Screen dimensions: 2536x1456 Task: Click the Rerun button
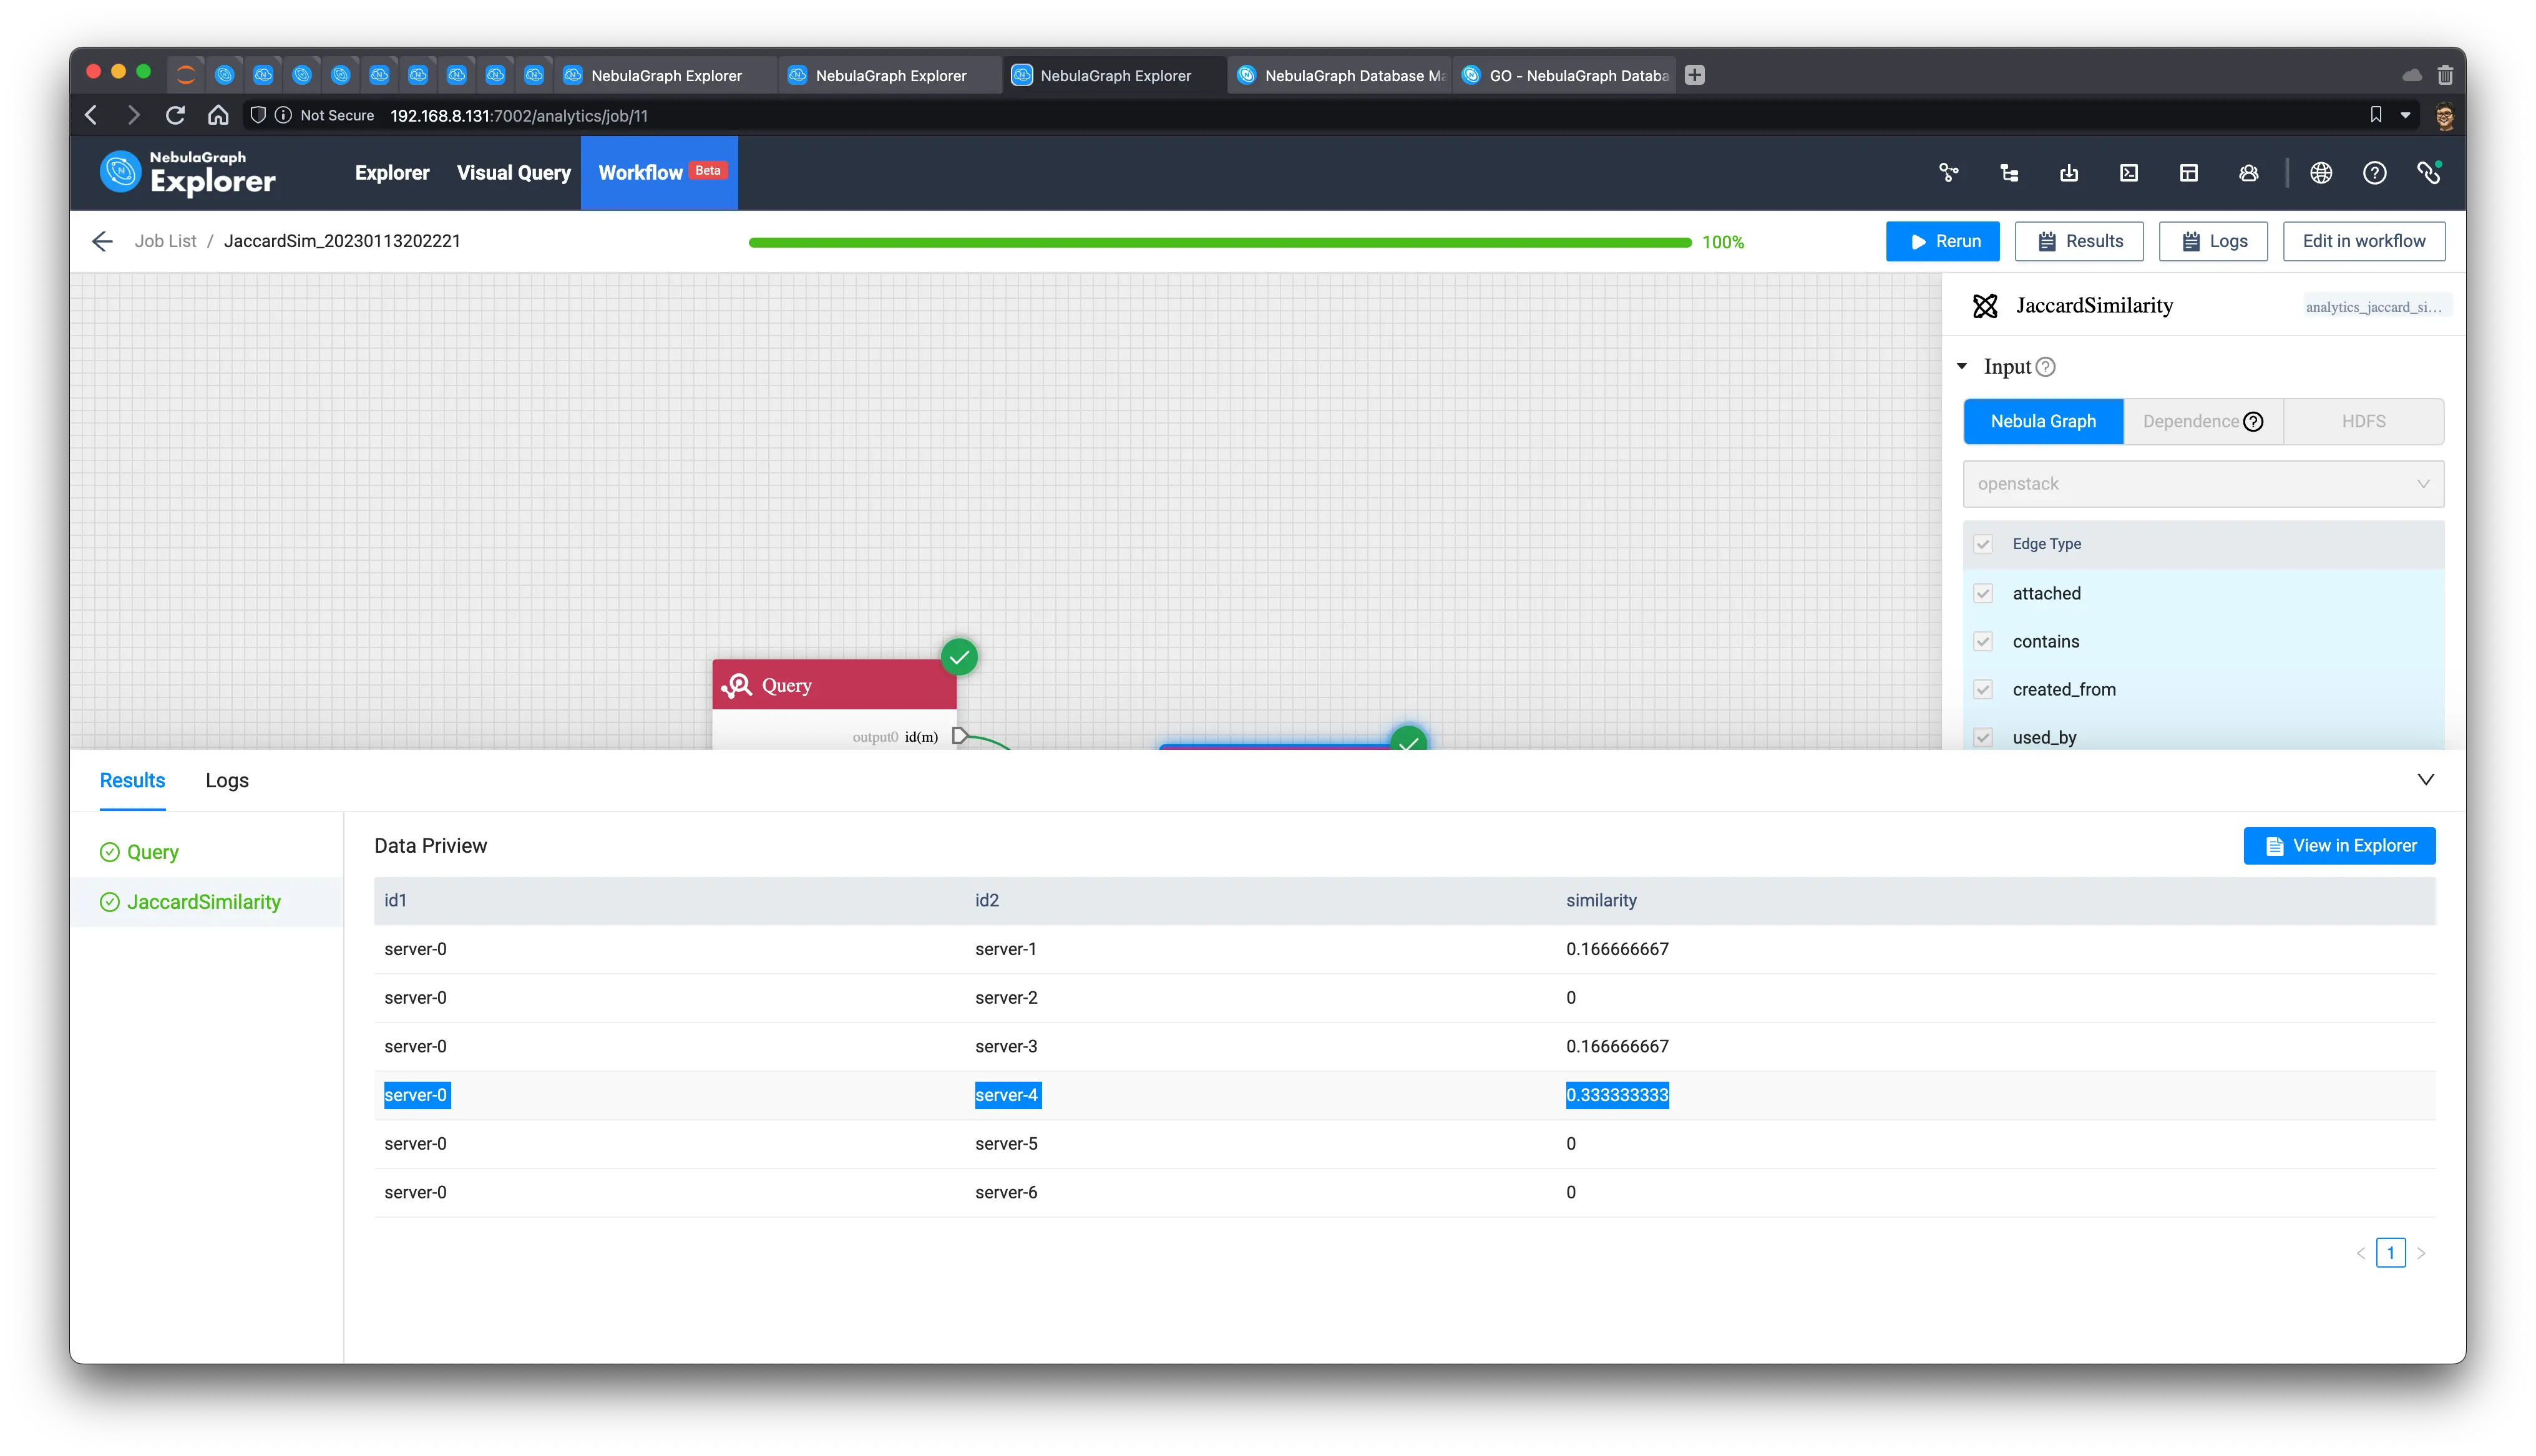tap(1943, 242)
